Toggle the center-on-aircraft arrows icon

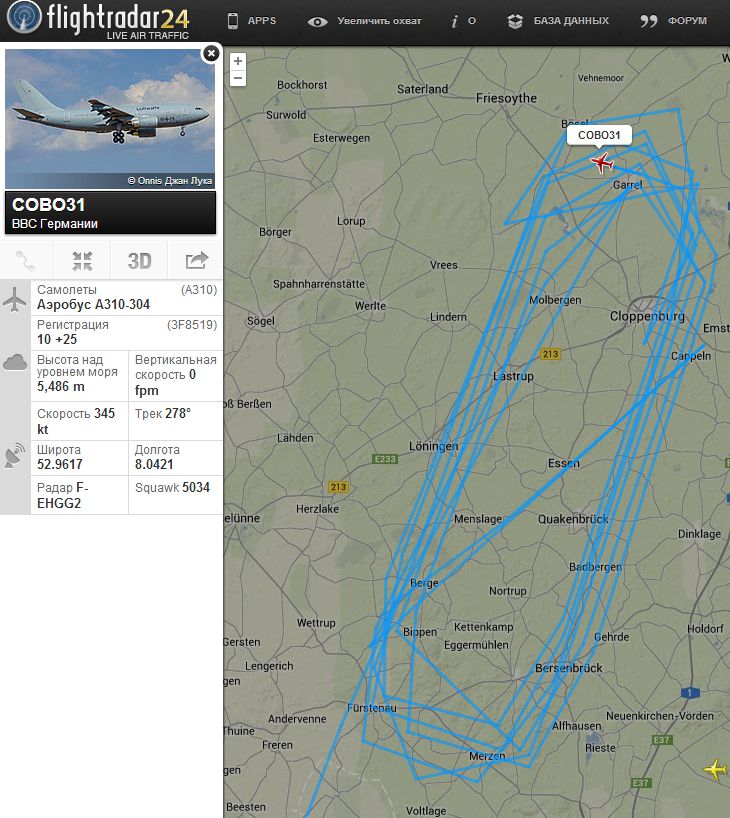[82, 261]
